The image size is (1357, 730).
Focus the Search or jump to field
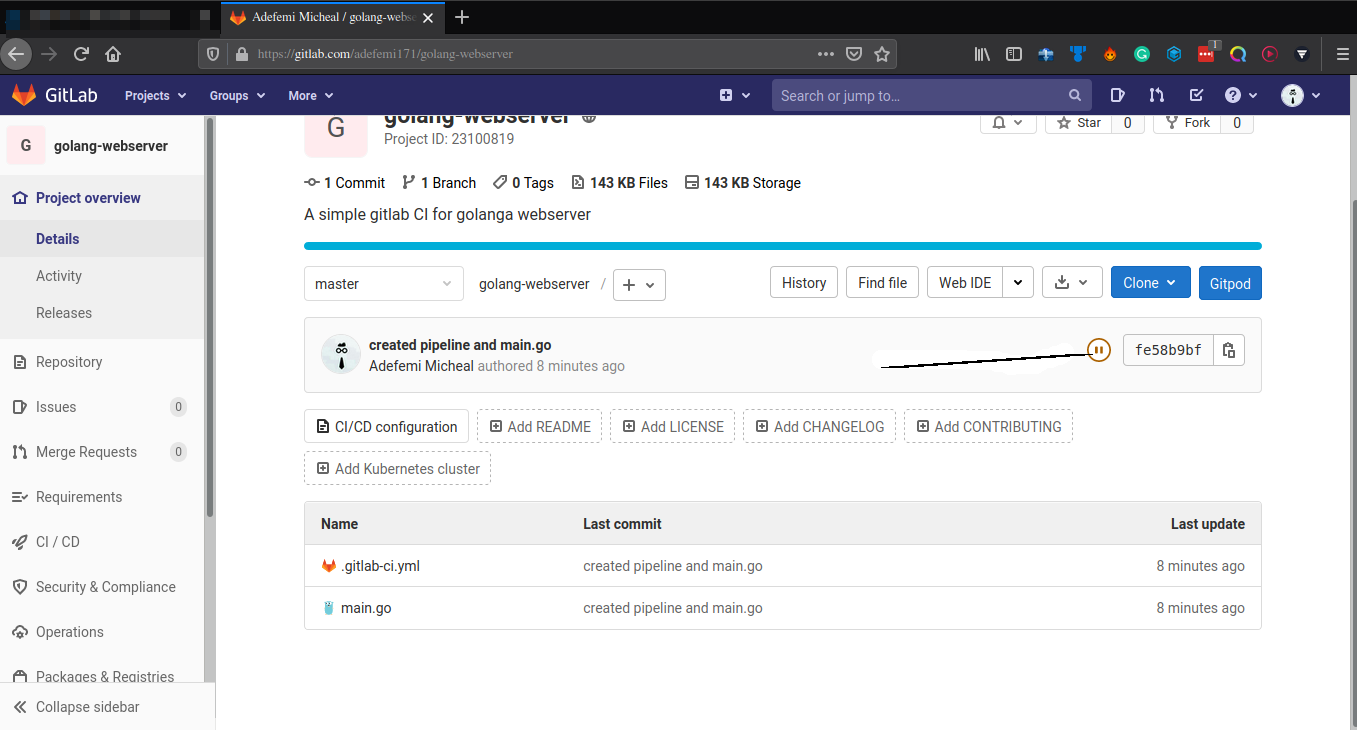pyautogui.click(x=931, y=95)
